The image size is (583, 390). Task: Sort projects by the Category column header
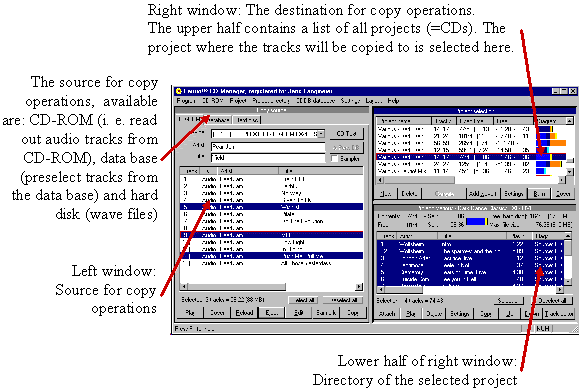550,121
